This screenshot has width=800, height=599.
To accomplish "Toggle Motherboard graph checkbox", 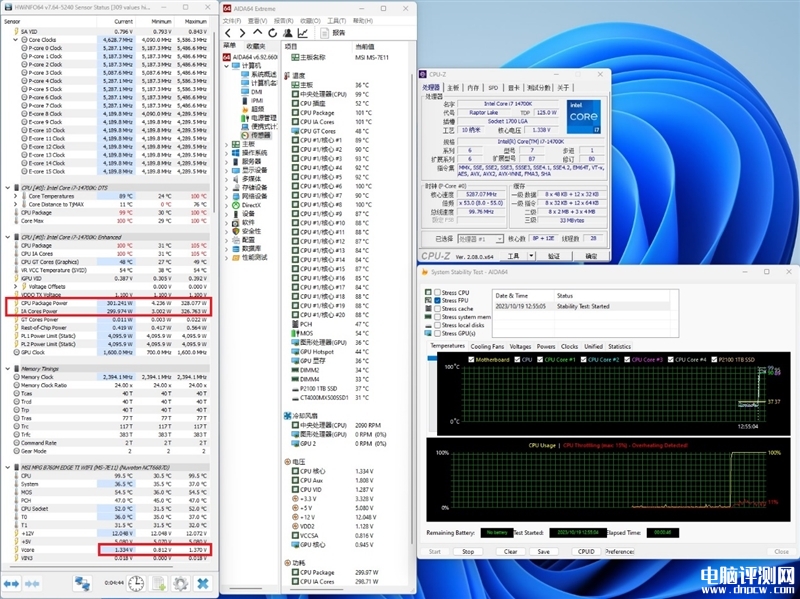I will (471, 360).
